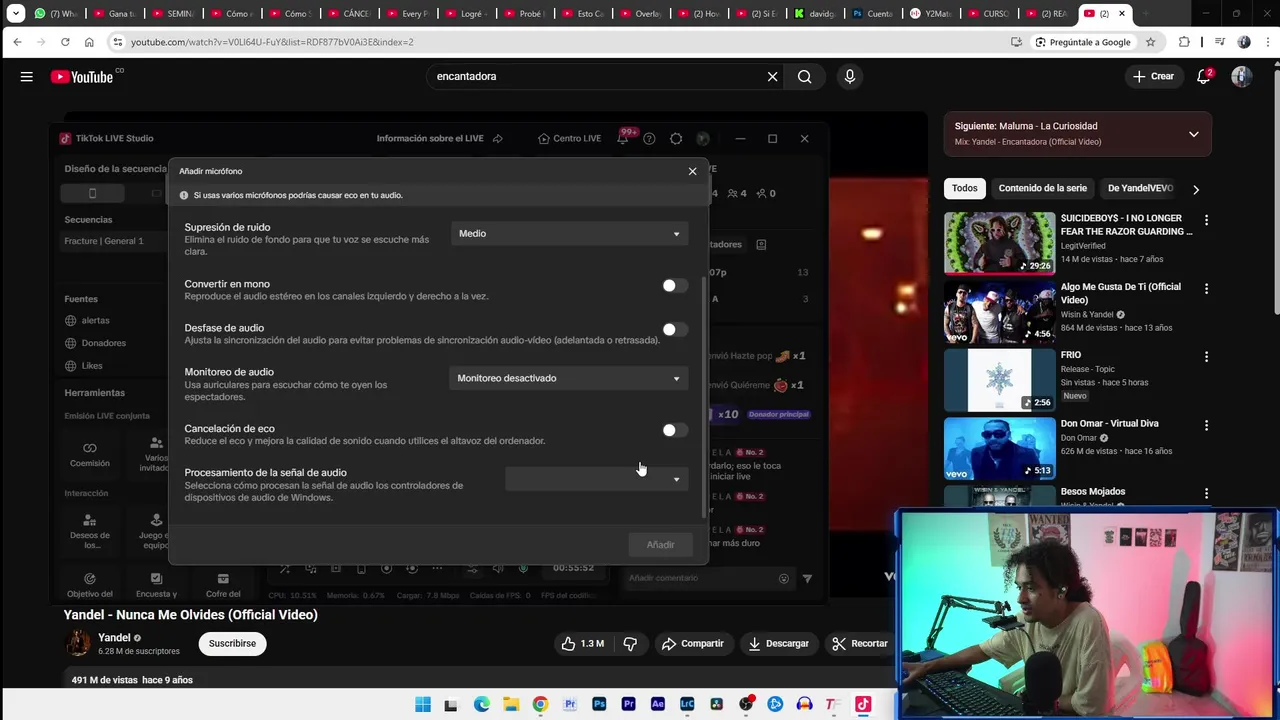The width and height of the screenshot is (1280, 720).
Task: Go back in browser history
Action: (x=17, y=42)
